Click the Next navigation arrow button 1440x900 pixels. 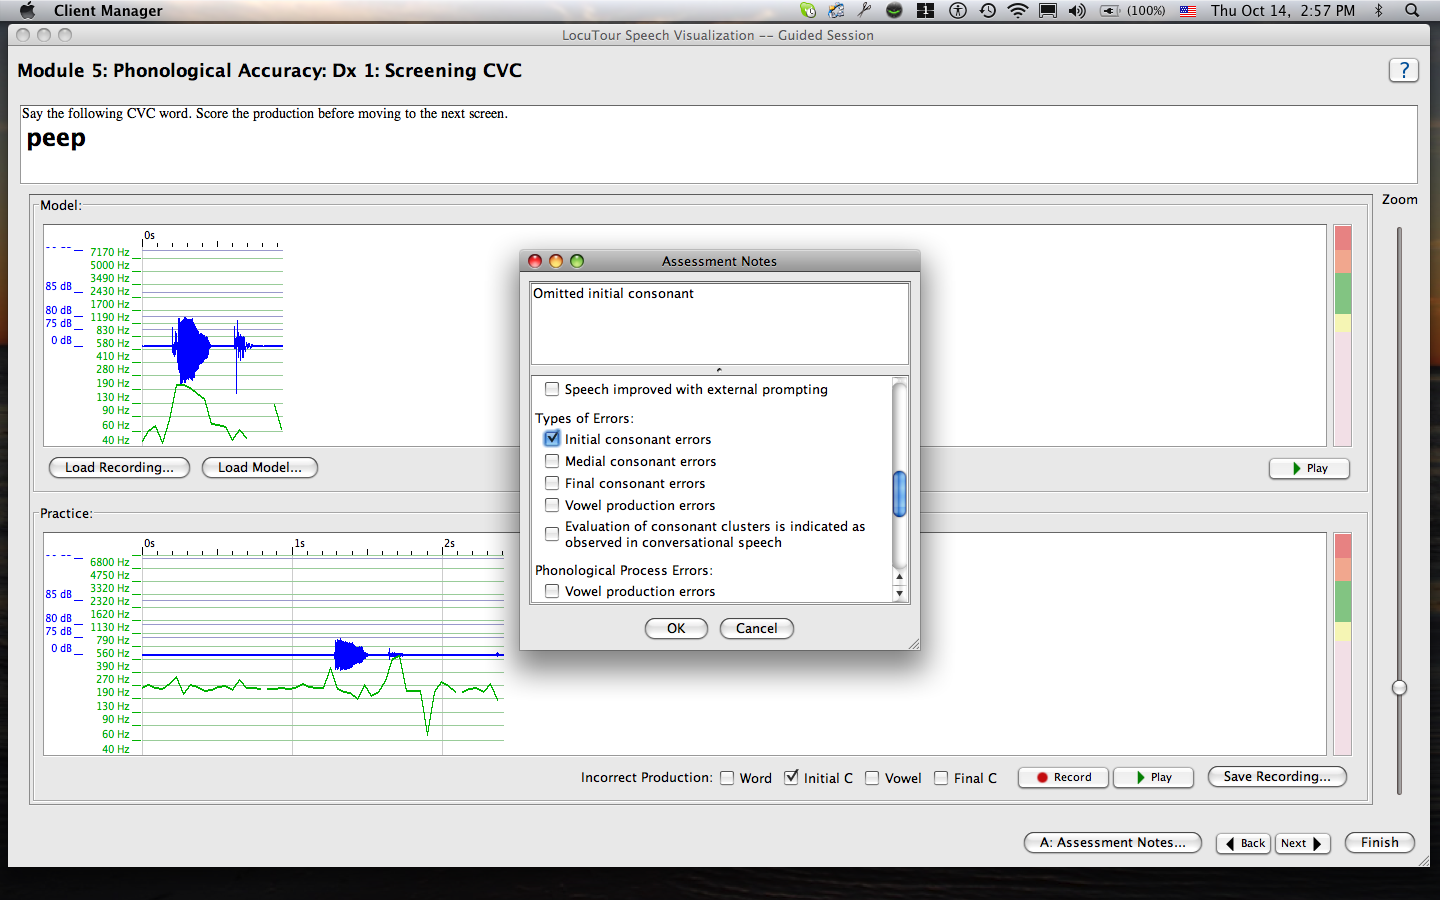pyautogui.click(x=1302, y=843)
